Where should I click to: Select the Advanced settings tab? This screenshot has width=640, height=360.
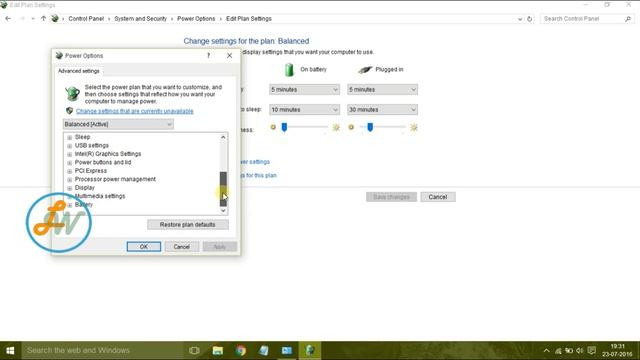(x=78, y=71)
